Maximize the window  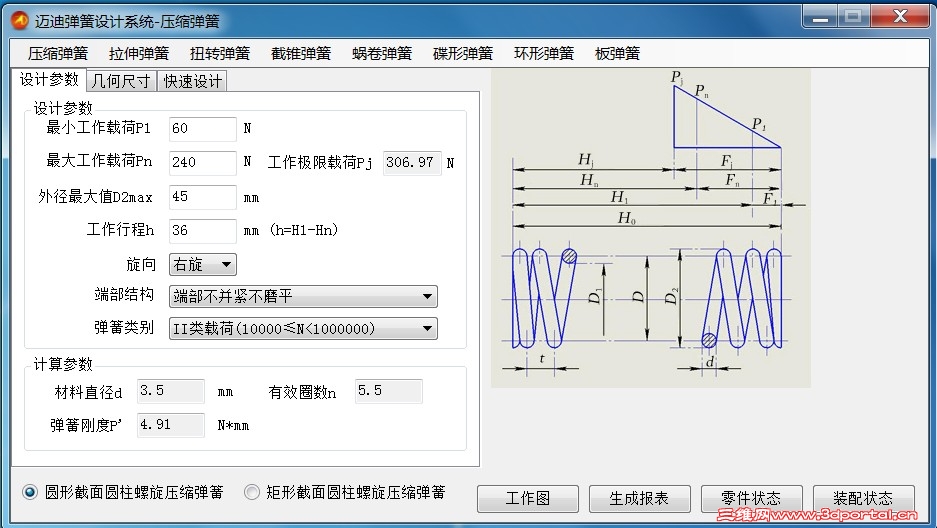(853, 17)
